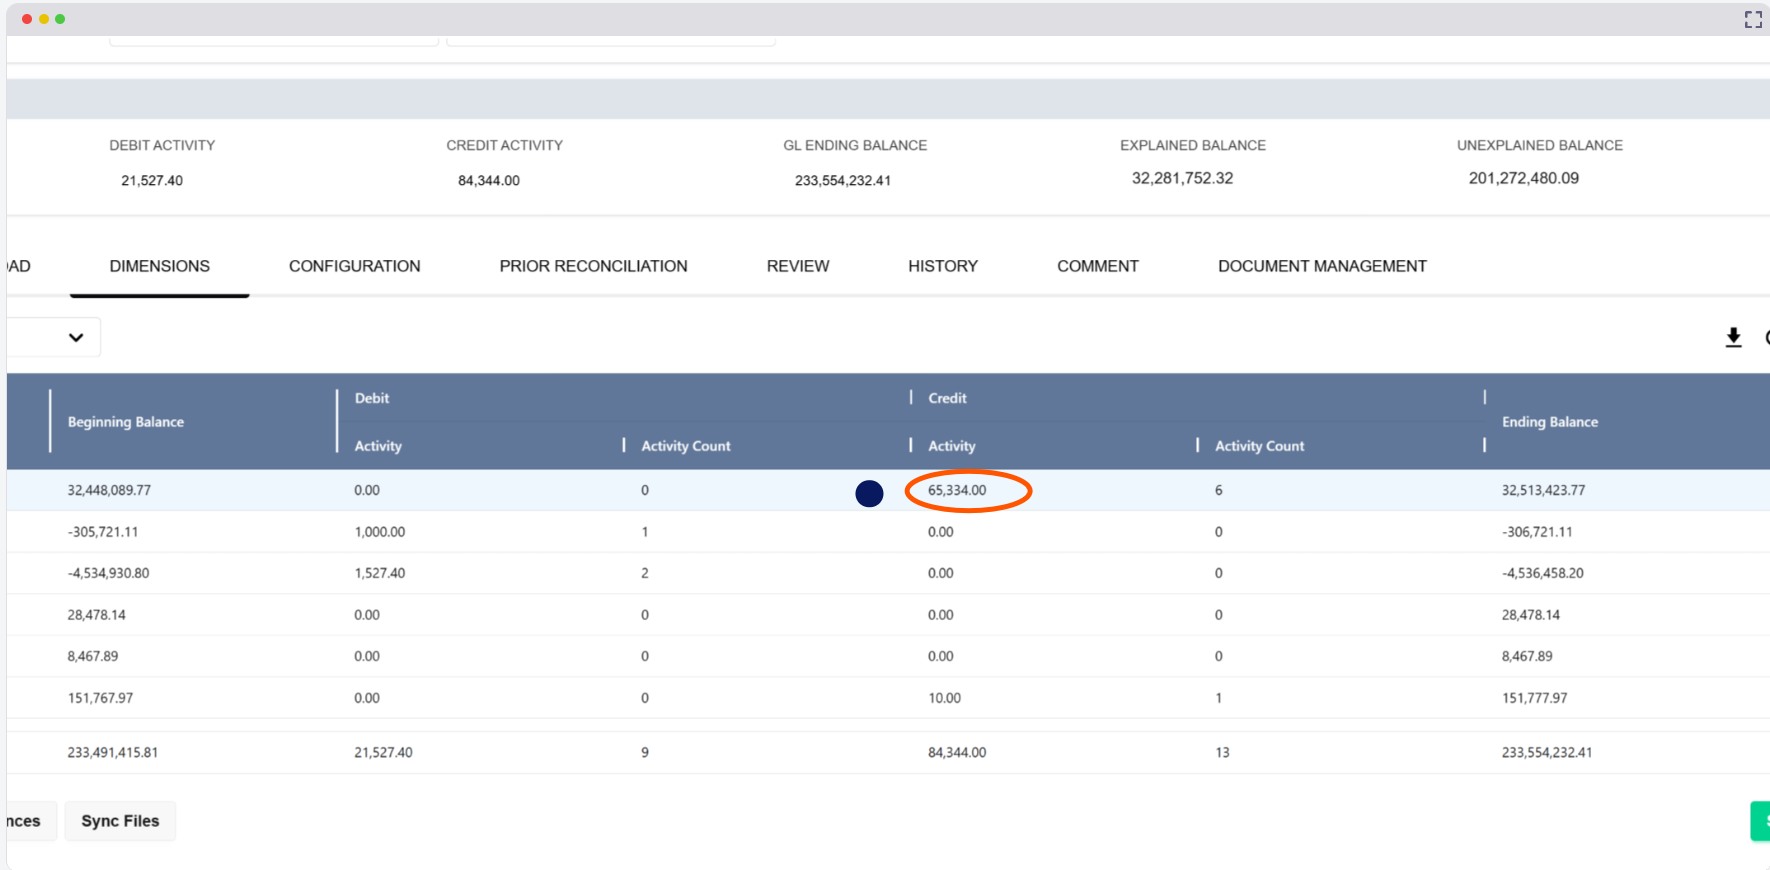The image size is (1770, 870).
Task: Click the Debit Activity Count column header
Action: coord(685,446)
